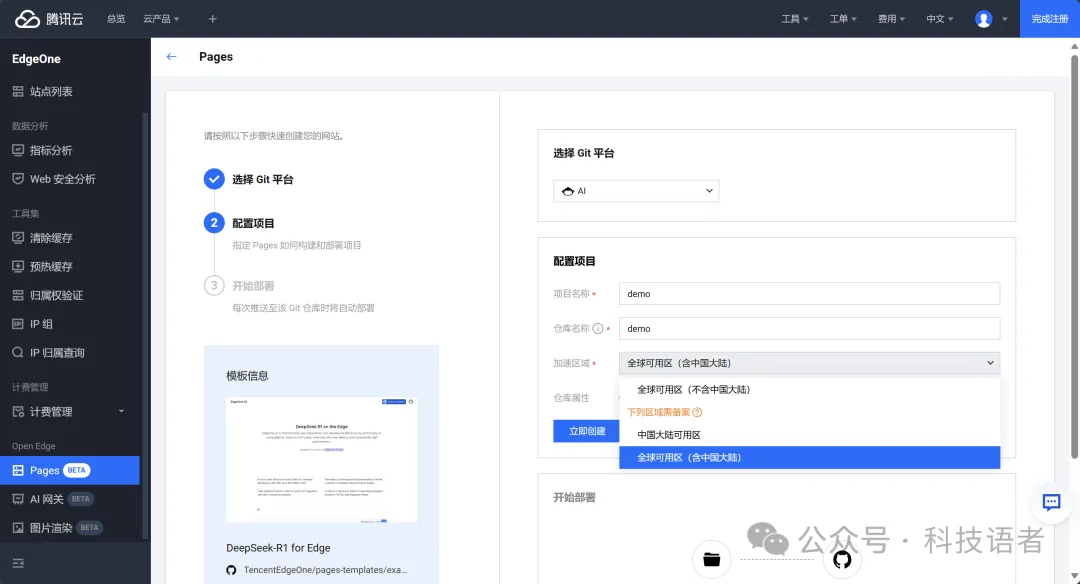Click the 指标分析 sidebar icon

point(18,150)
